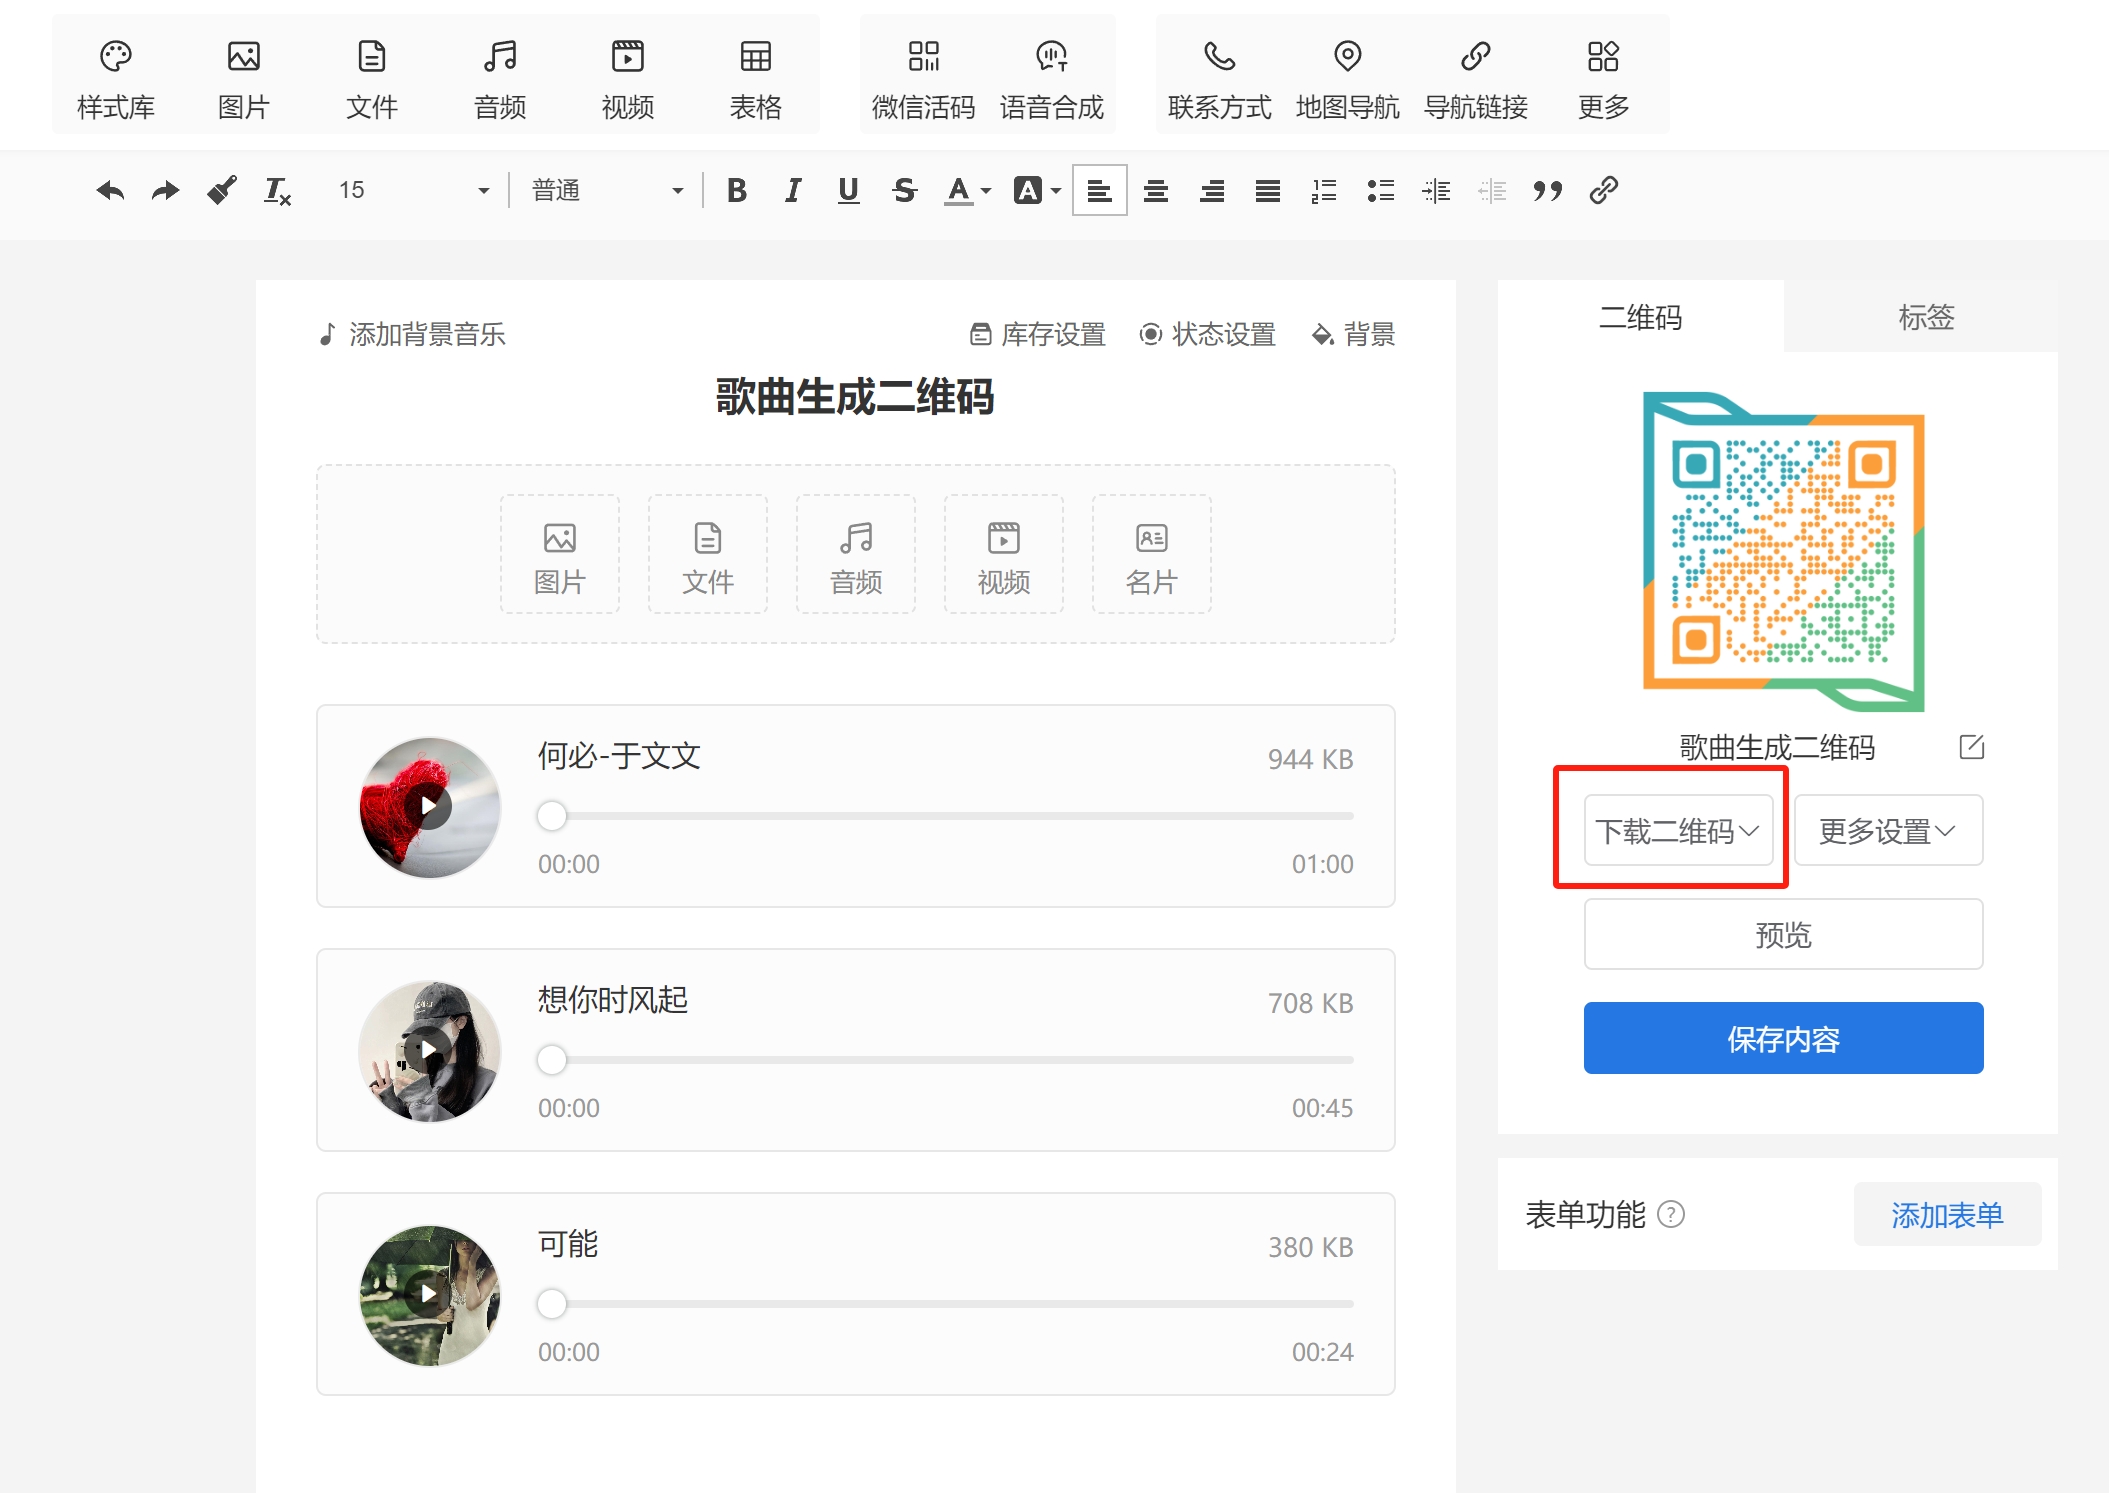Add 图片 block in content placeholder
Image resolution: width=2109 pixels, height=1493 pixels.
coord(560,554)
